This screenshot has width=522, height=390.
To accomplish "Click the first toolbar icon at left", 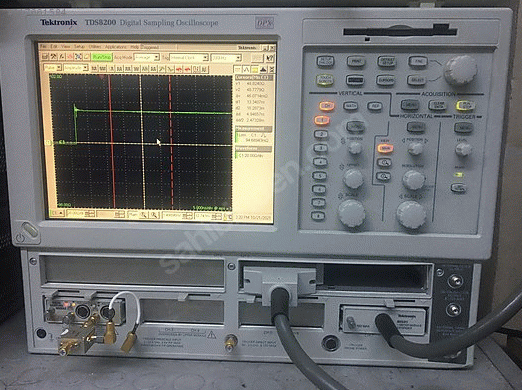I will click(x=45, y=57).
